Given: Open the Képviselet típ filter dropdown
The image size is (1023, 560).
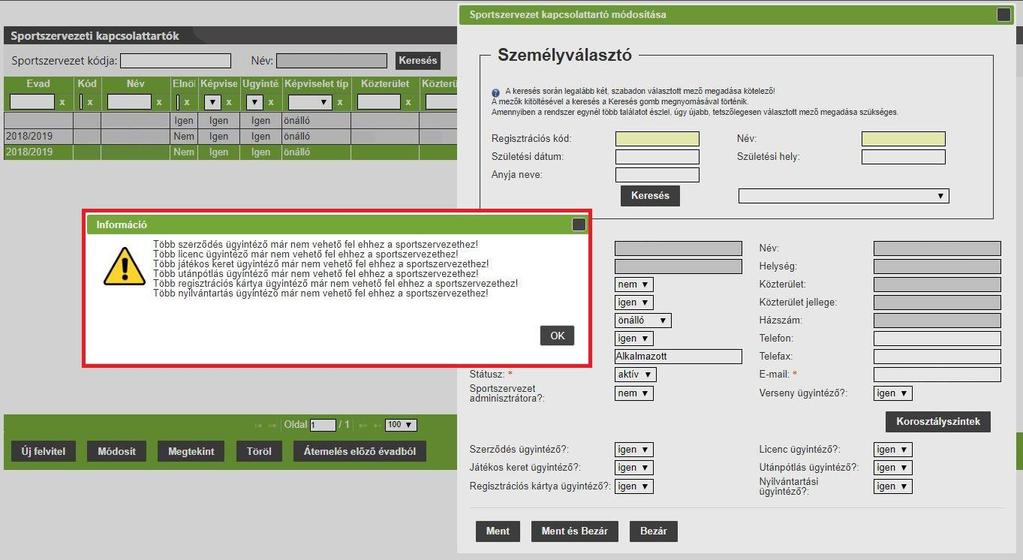Looking at the screenshot, I should tap(310, 102).
